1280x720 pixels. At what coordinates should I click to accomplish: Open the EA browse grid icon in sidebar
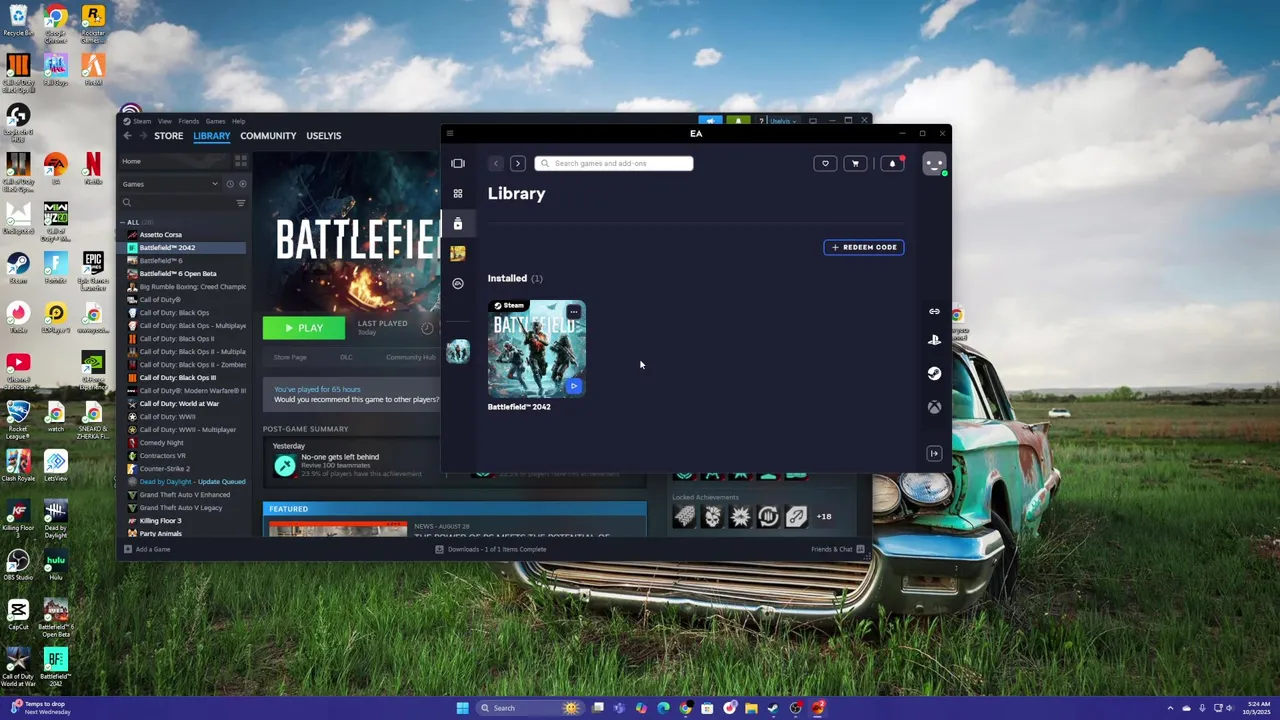click(x=458, y=193)
